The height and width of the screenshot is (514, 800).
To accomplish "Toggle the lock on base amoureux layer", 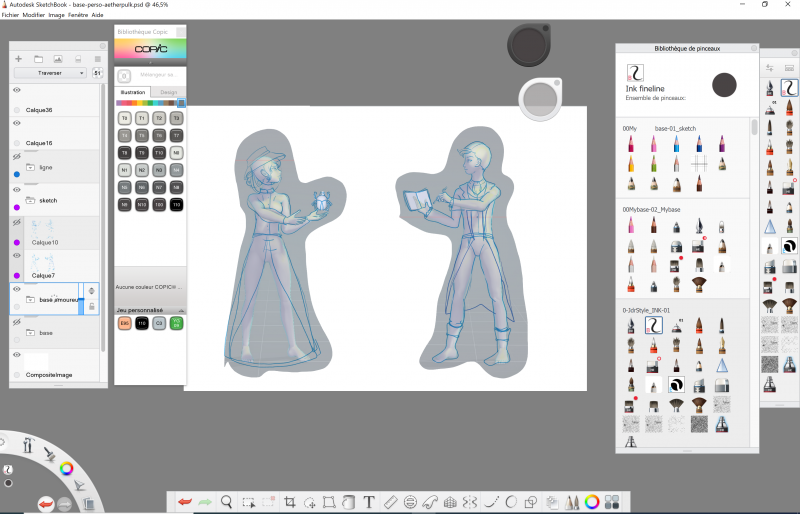I will coord(91,306).
